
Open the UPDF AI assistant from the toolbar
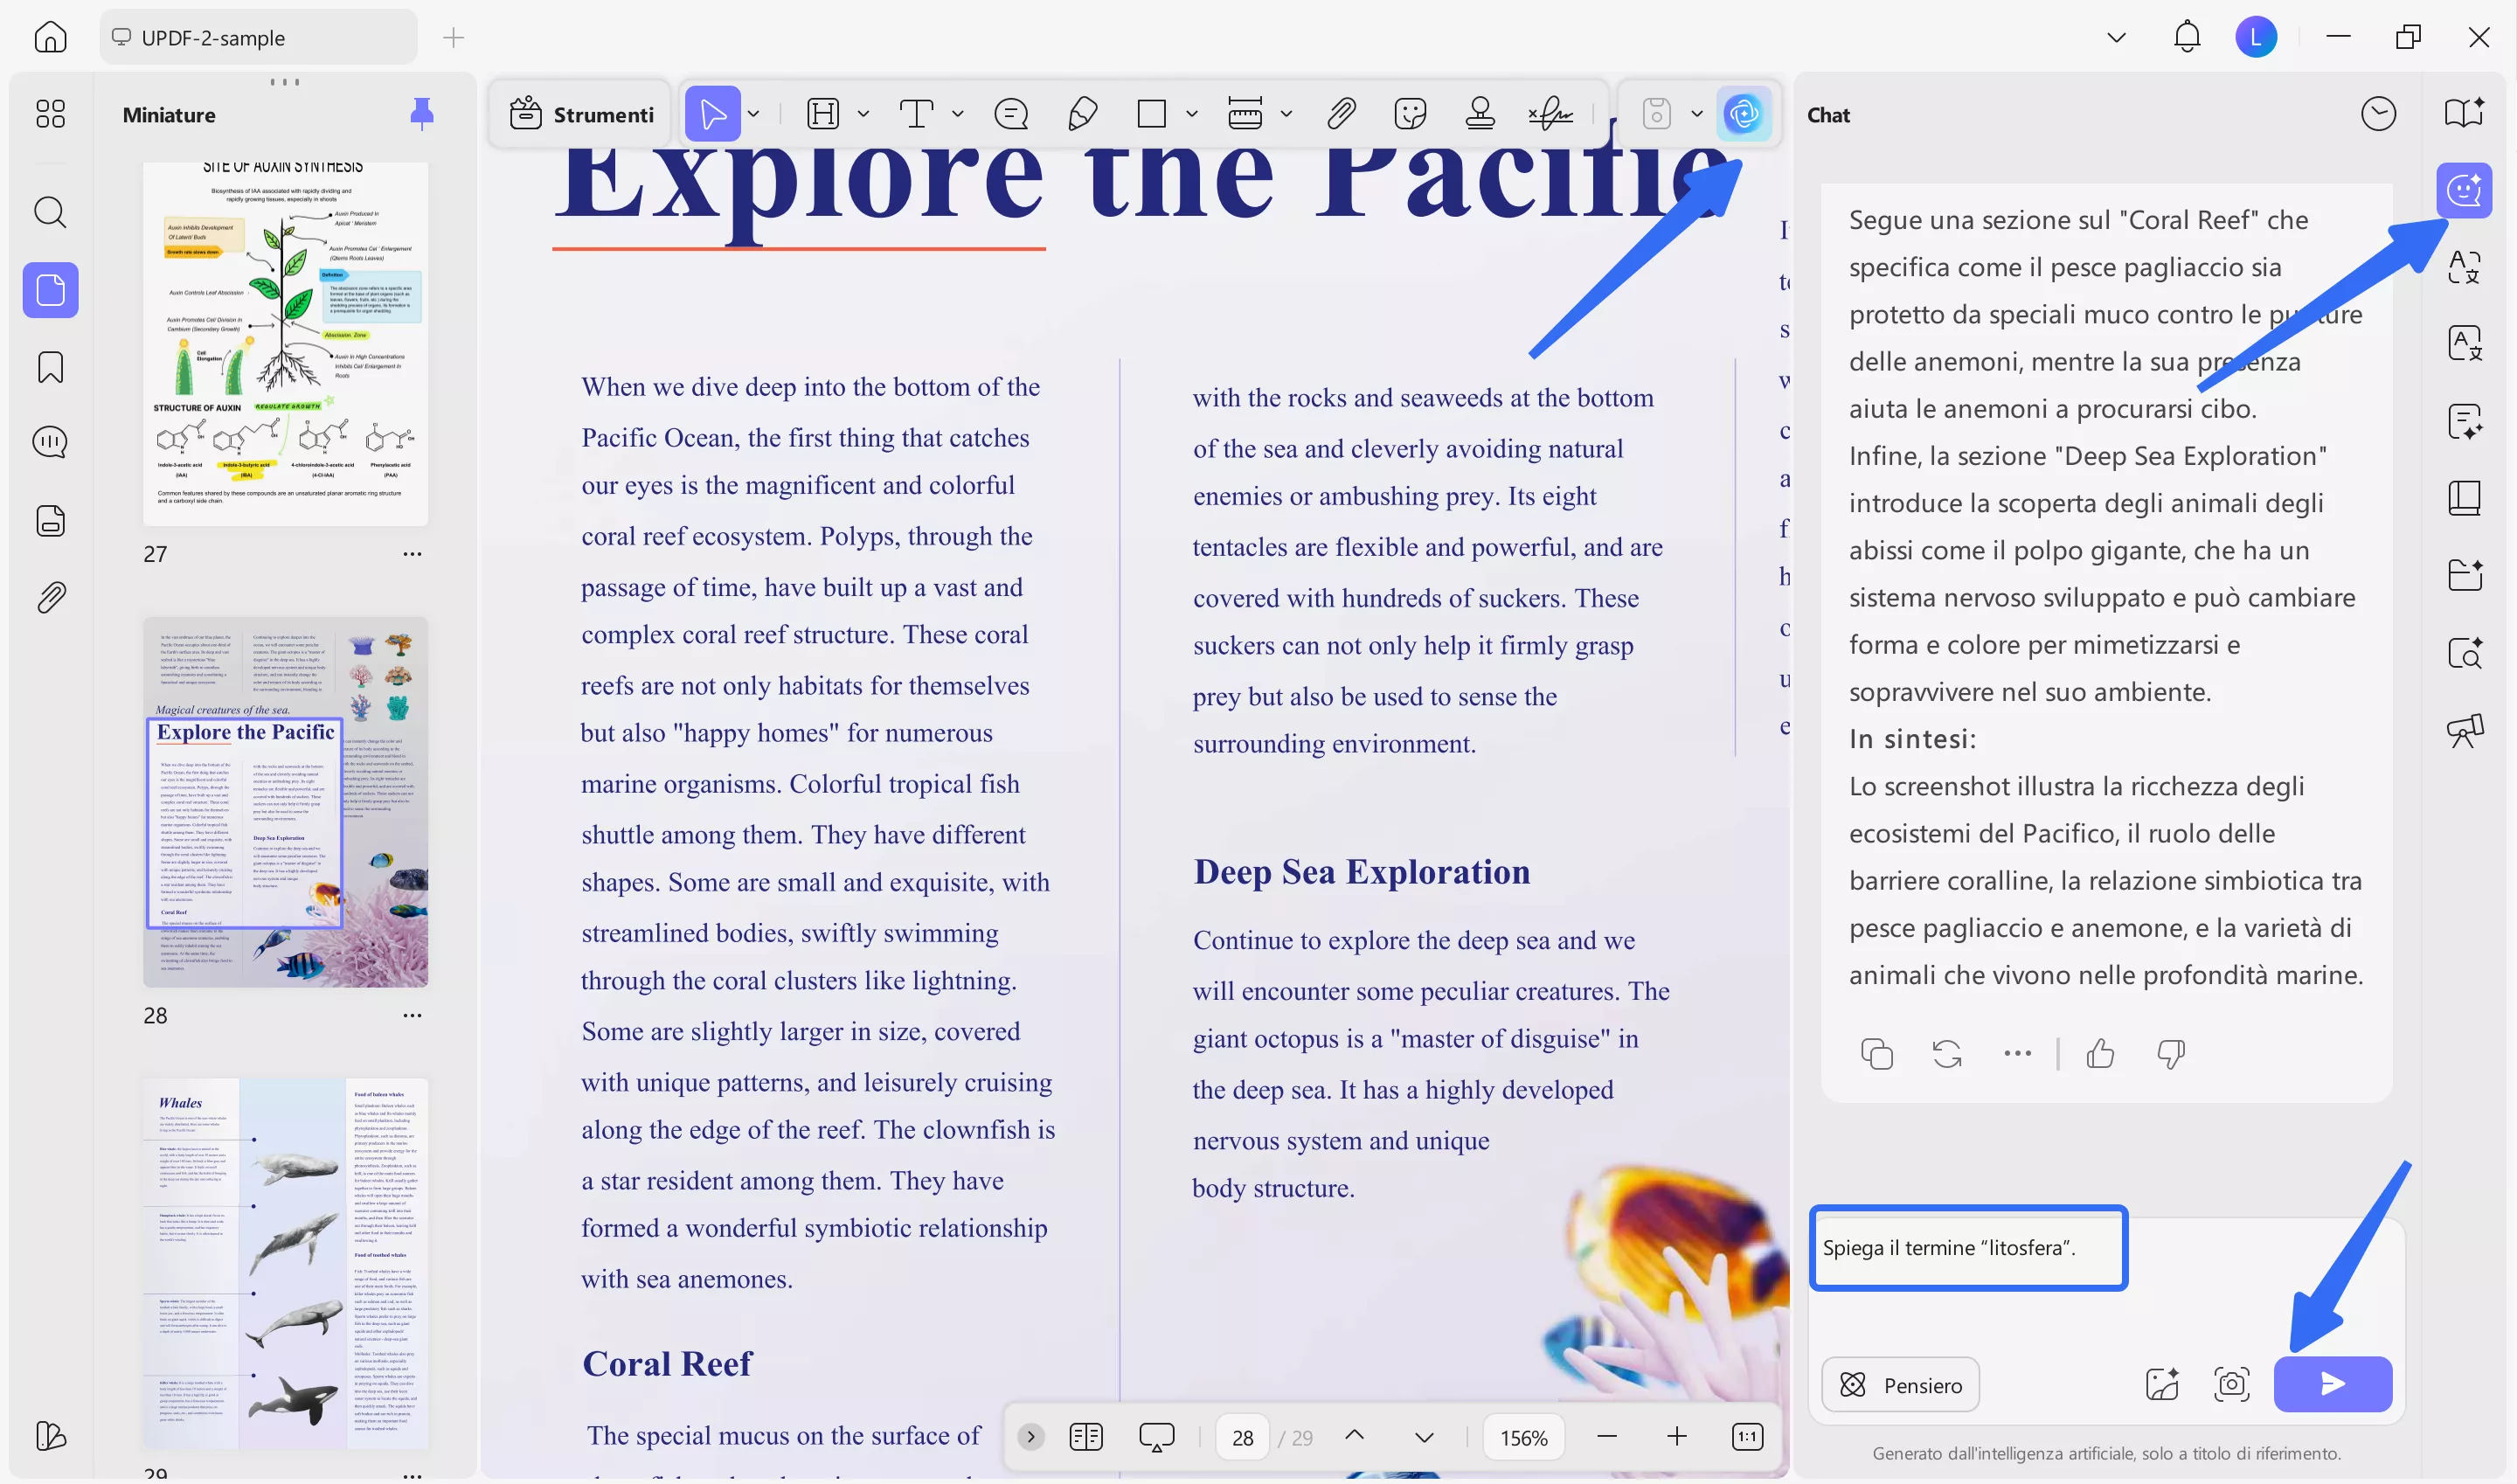click(x=1746, y=113)
